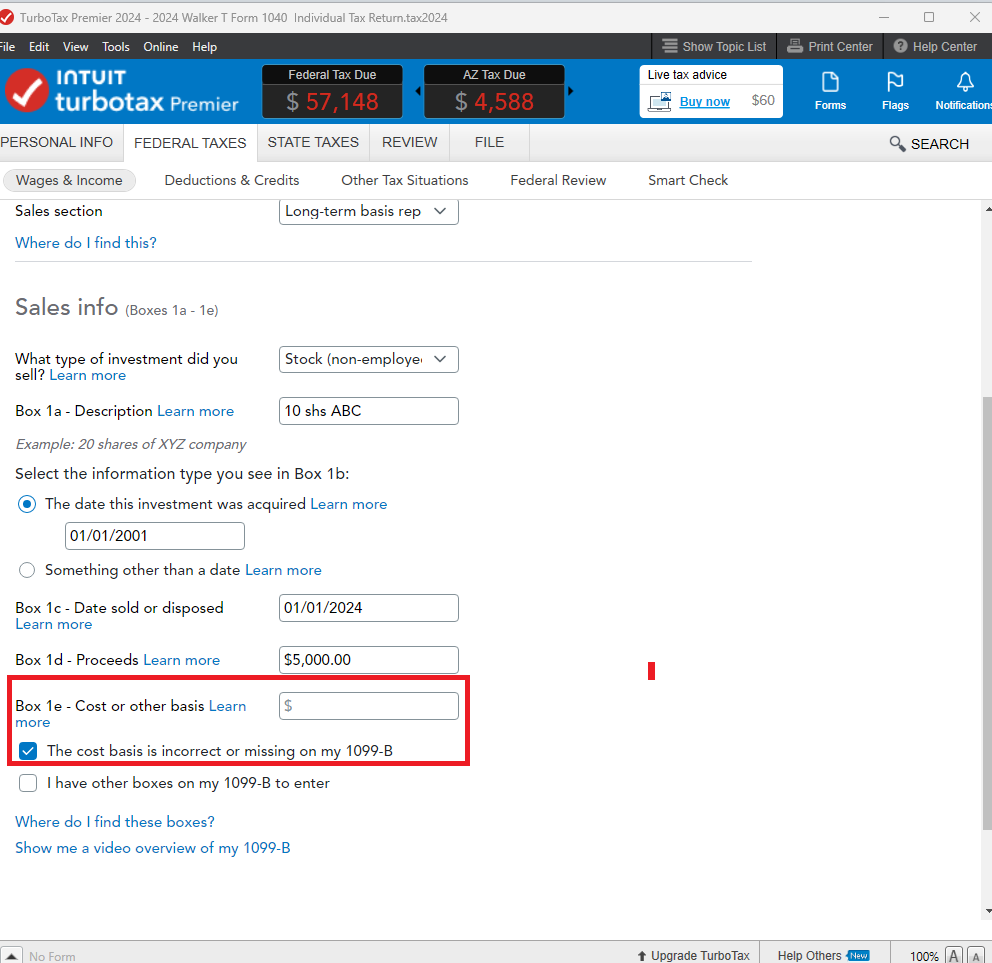Click the Box 1c date sold field
The image size is (992, 963).
point(368,608)
